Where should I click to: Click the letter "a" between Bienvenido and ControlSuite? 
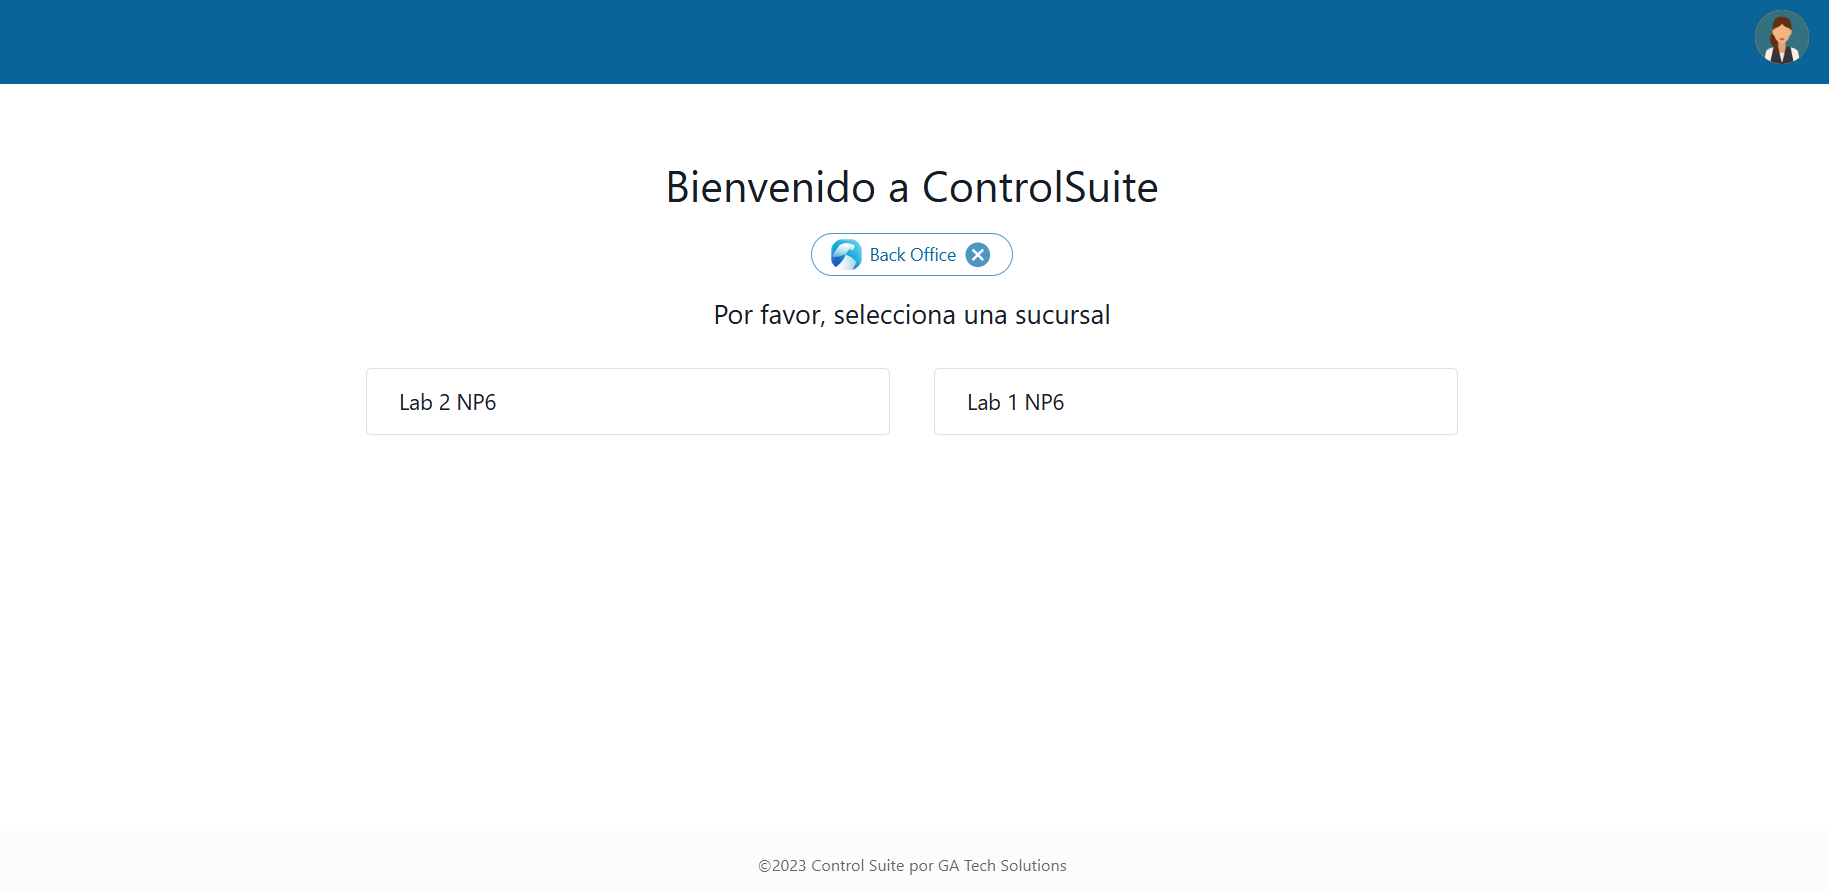[x=898, y=189]
